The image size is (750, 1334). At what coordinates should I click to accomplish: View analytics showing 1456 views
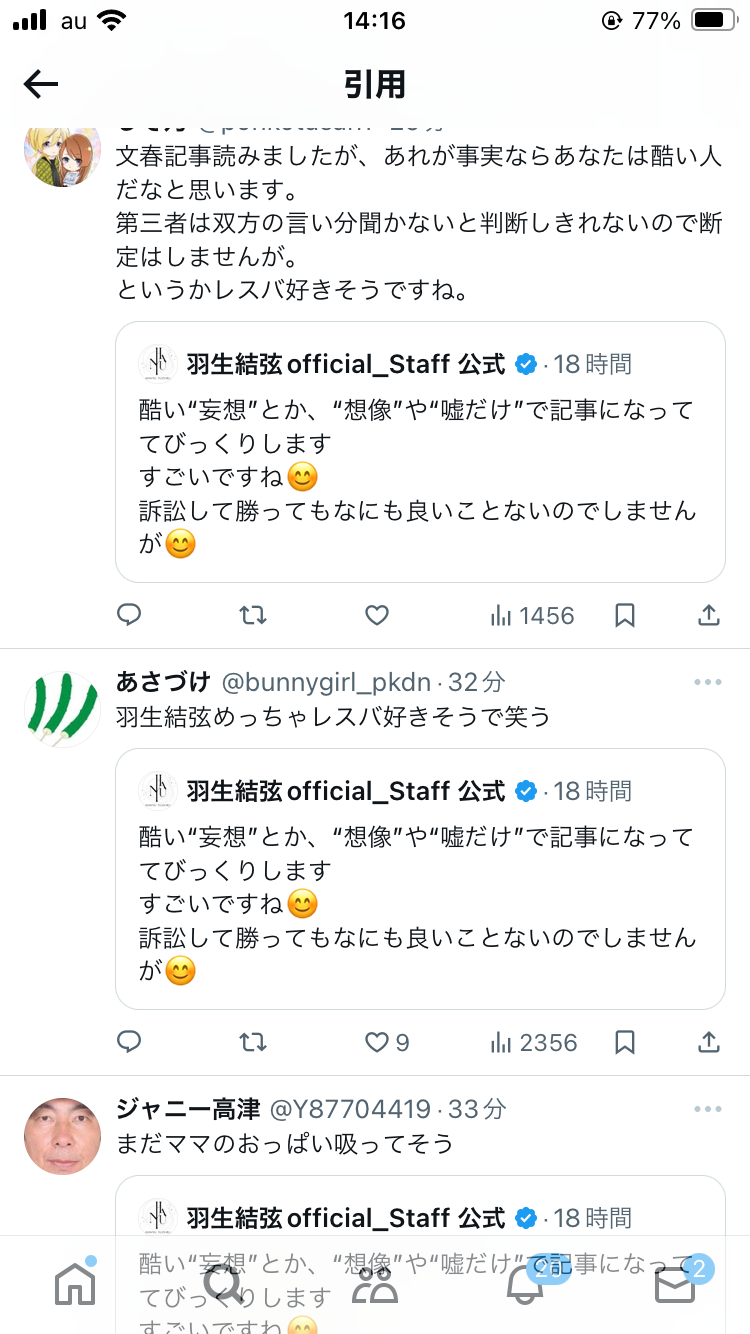point(532,615)
